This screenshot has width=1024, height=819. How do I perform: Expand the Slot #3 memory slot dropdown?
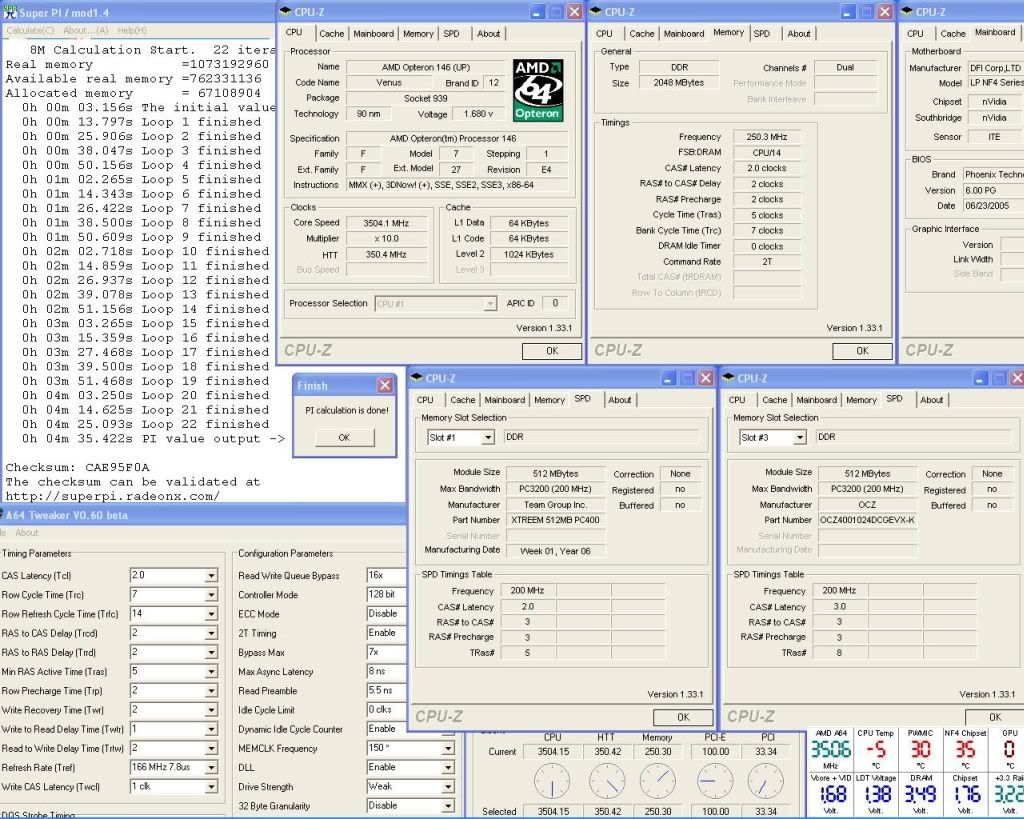[x=799, y=438]
